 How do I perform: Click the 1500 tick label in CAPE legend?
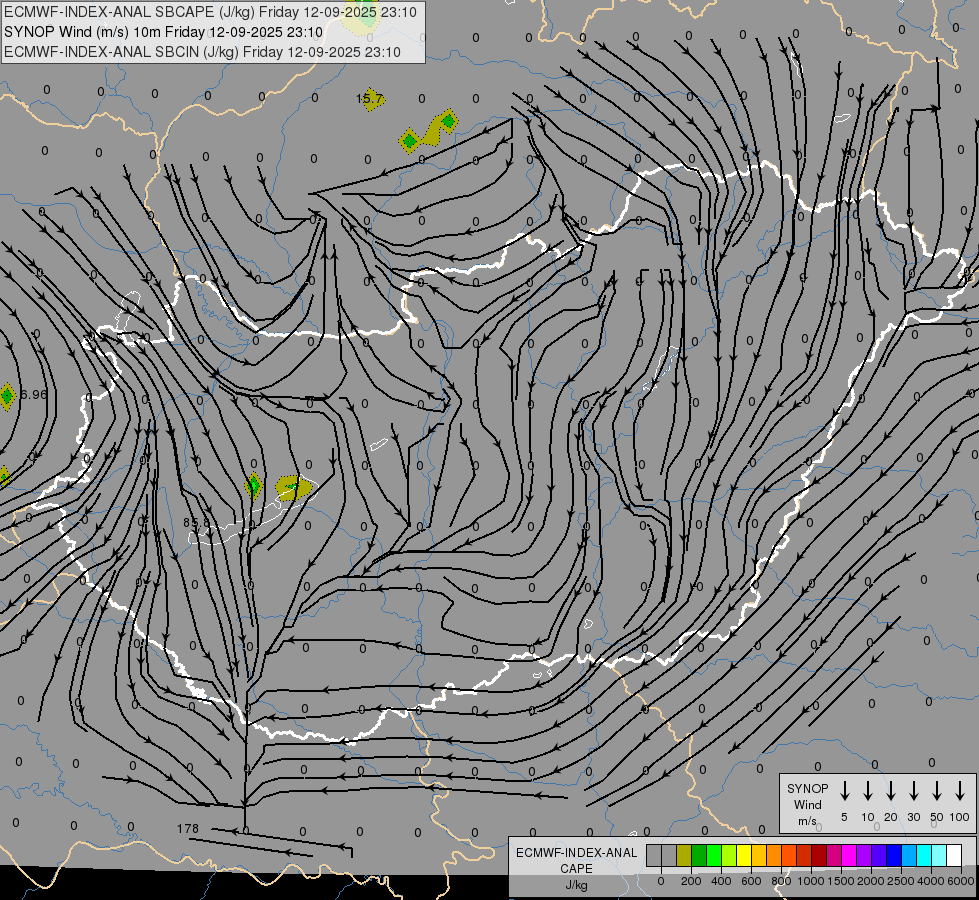[x=841, y=881]
